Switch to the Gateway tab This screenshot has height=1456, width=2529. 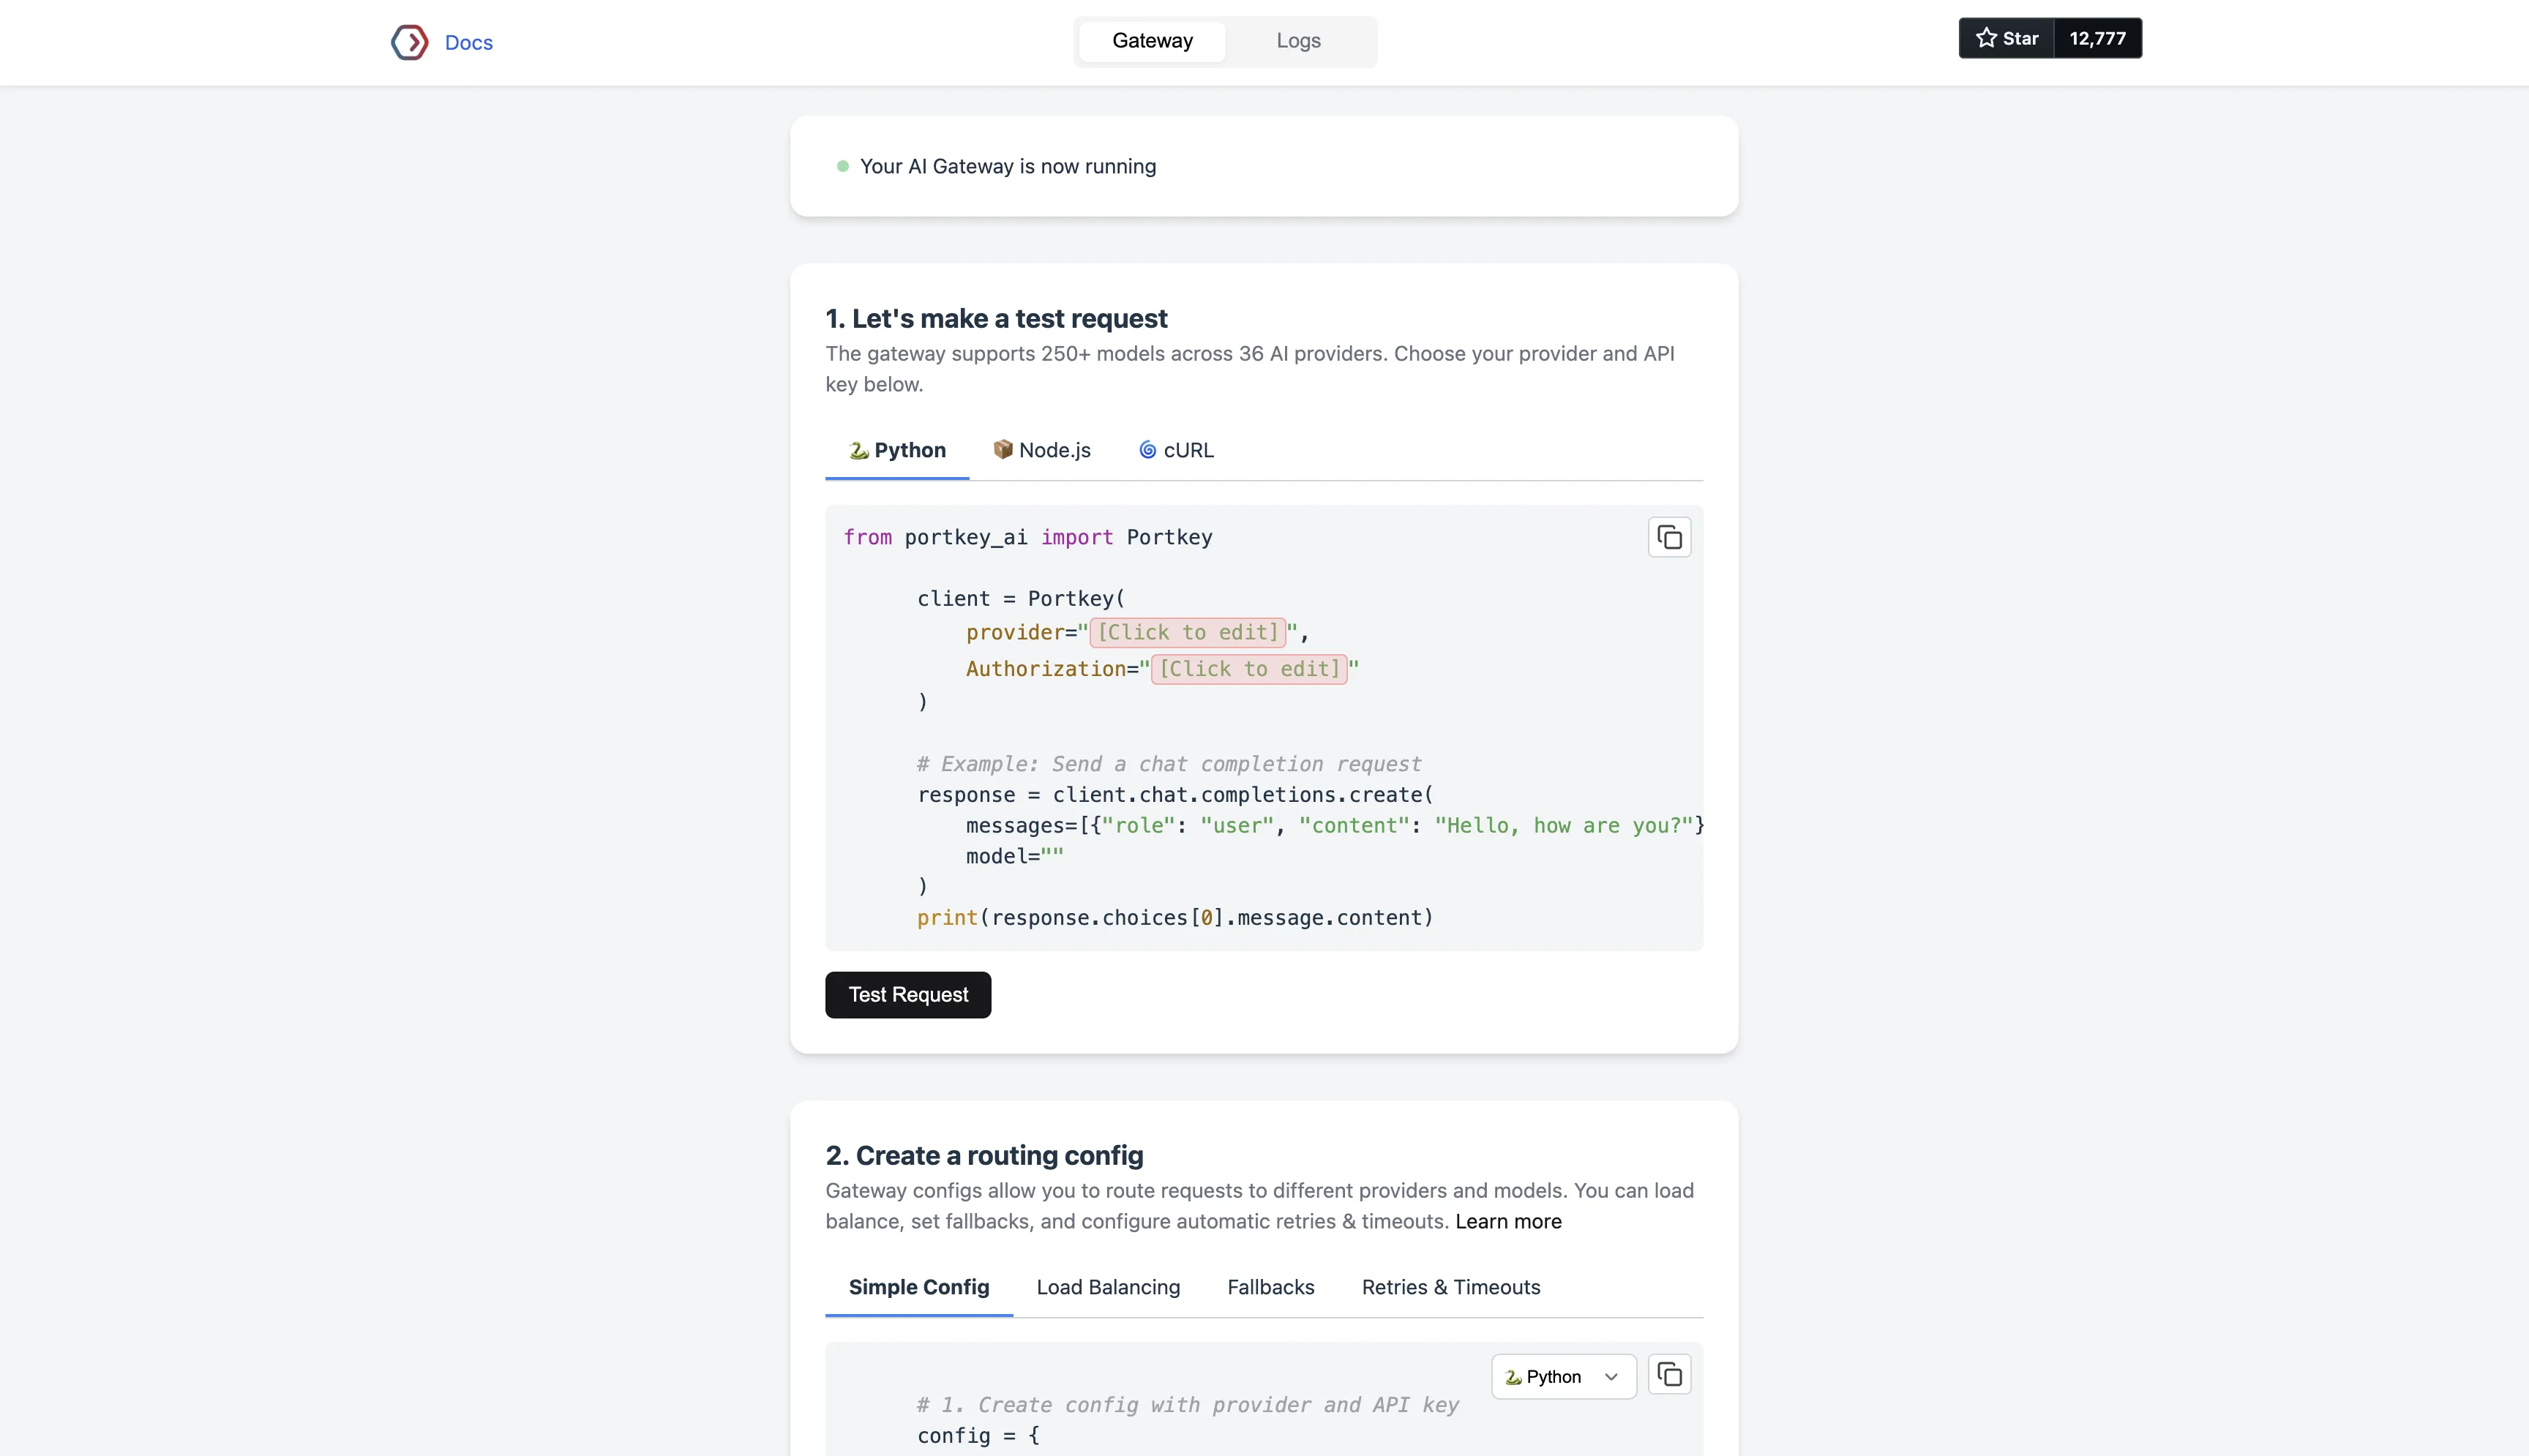(x=1152, y=41)
